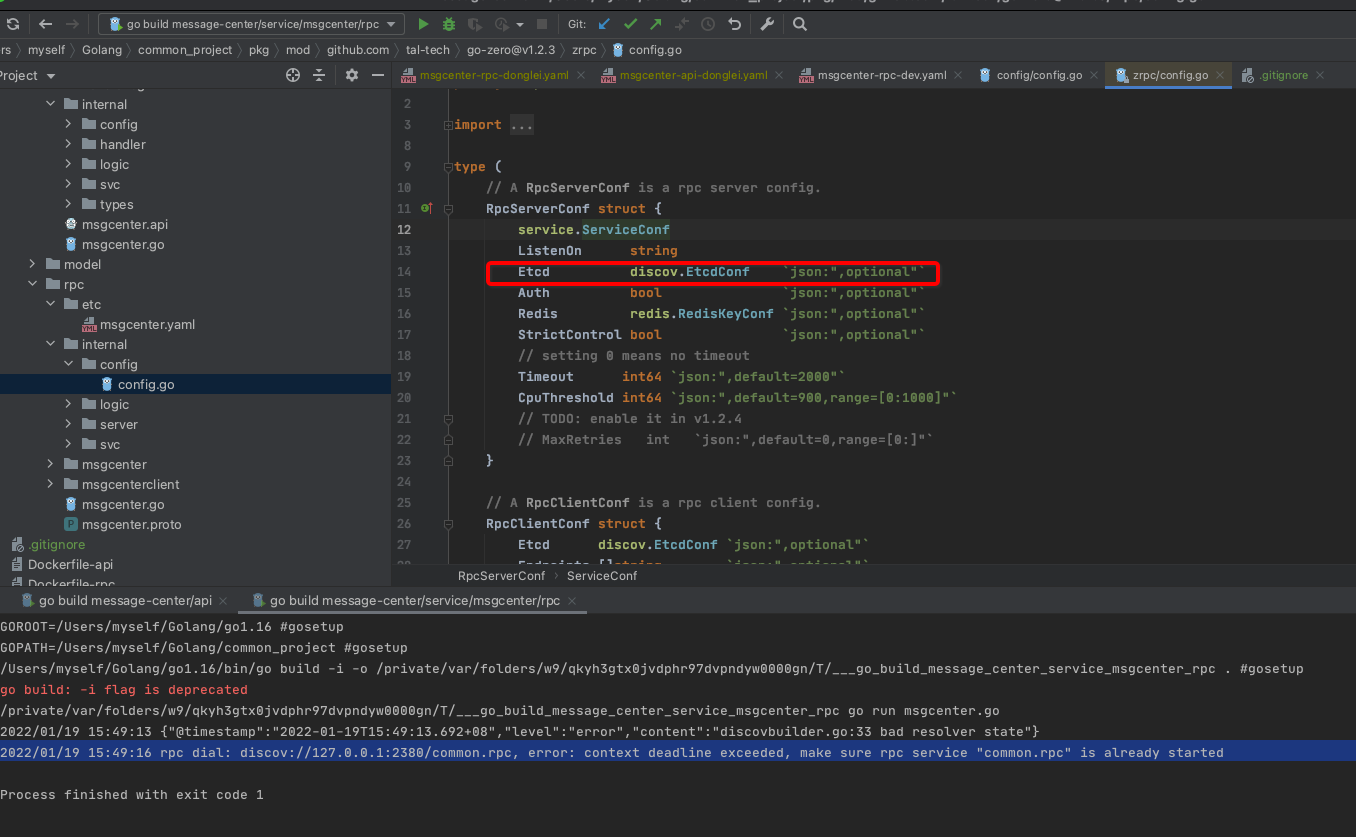Click RpcServerConf in editor breadcrumb
The height and width of the screenshot is (837, 1356).
coord(501,575)
